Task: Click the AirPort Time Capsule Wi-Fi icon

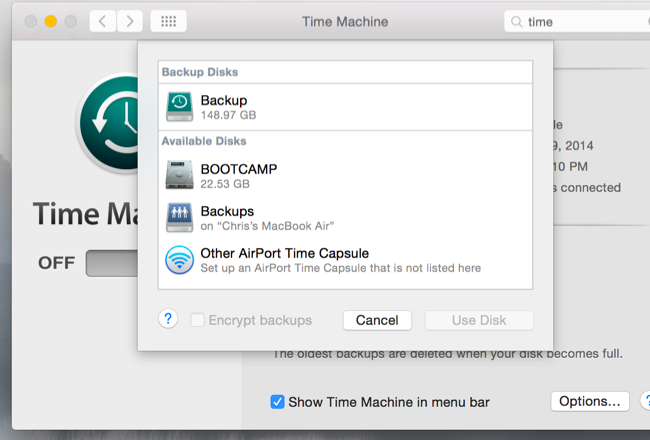Action: click(179, 260)
